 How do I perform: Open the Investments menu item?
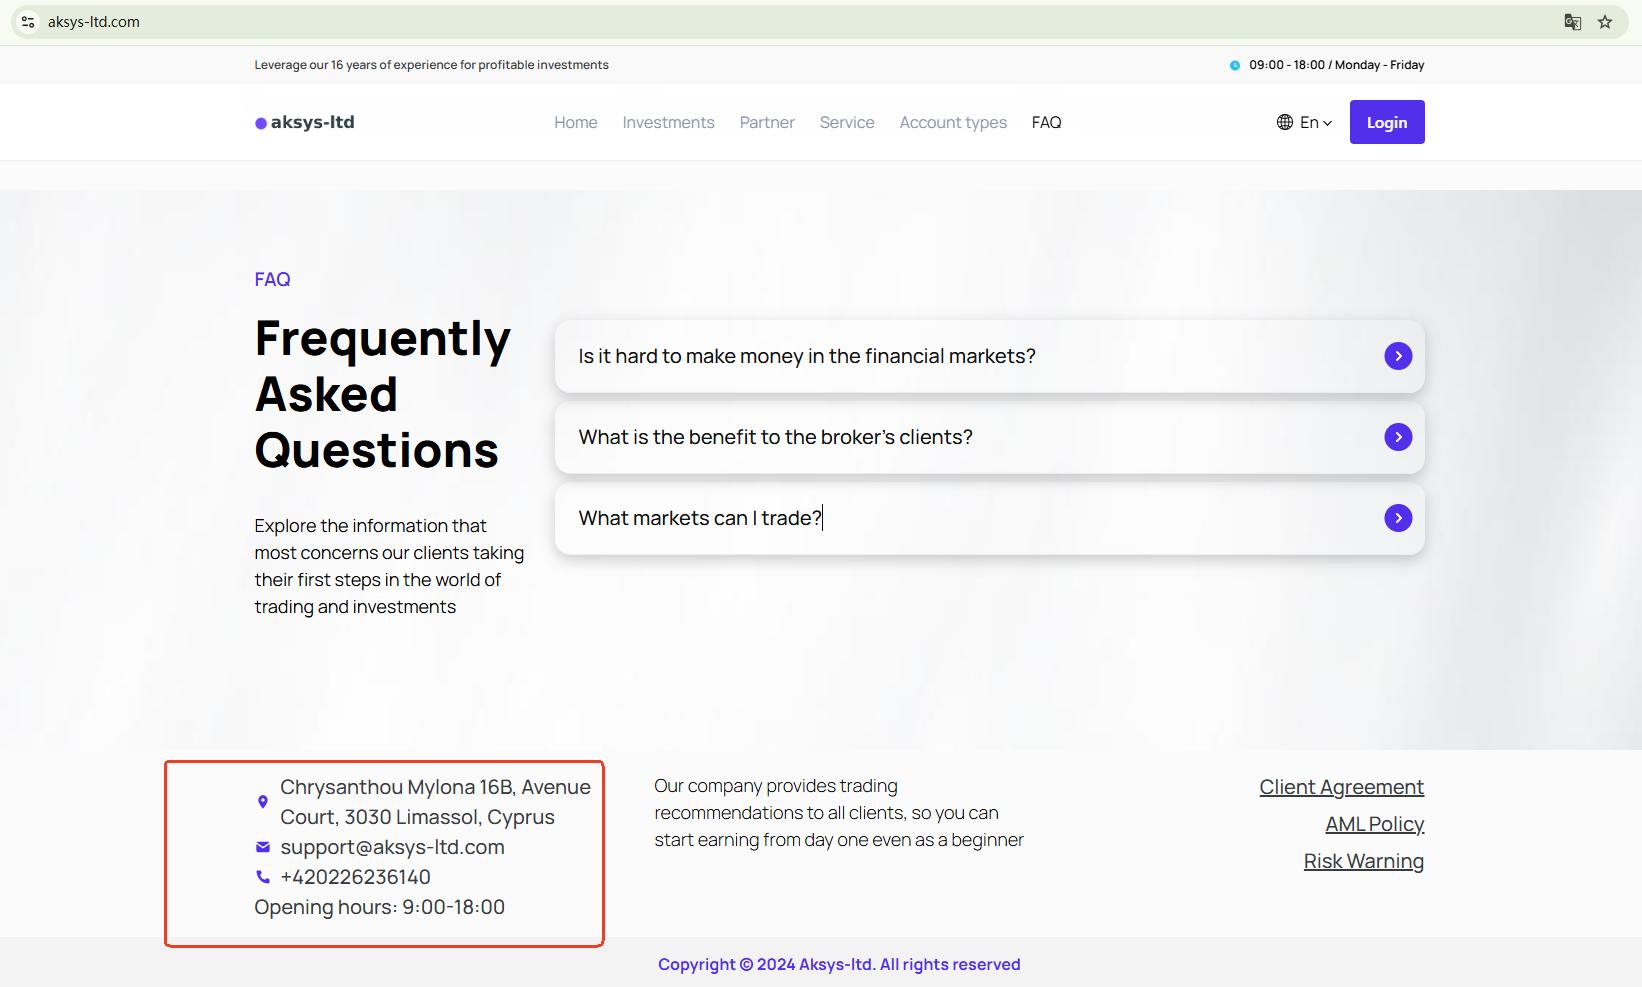[x=668, y=122]
